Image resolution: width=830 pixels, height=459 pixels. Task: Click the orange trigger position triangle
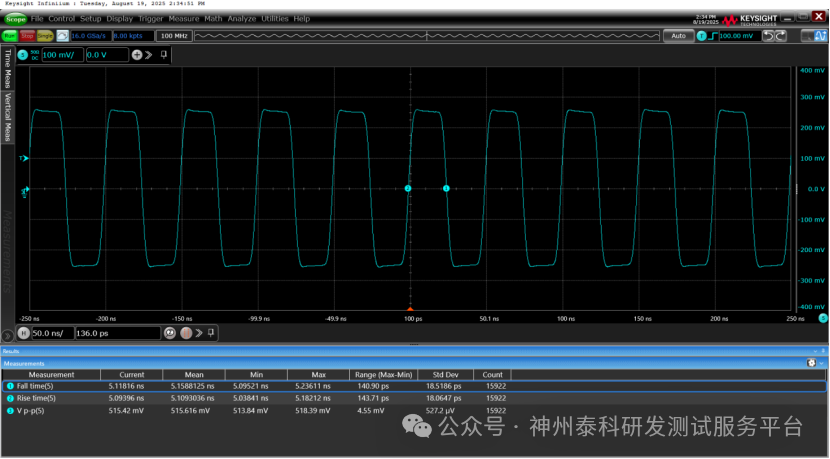[410, 309]
